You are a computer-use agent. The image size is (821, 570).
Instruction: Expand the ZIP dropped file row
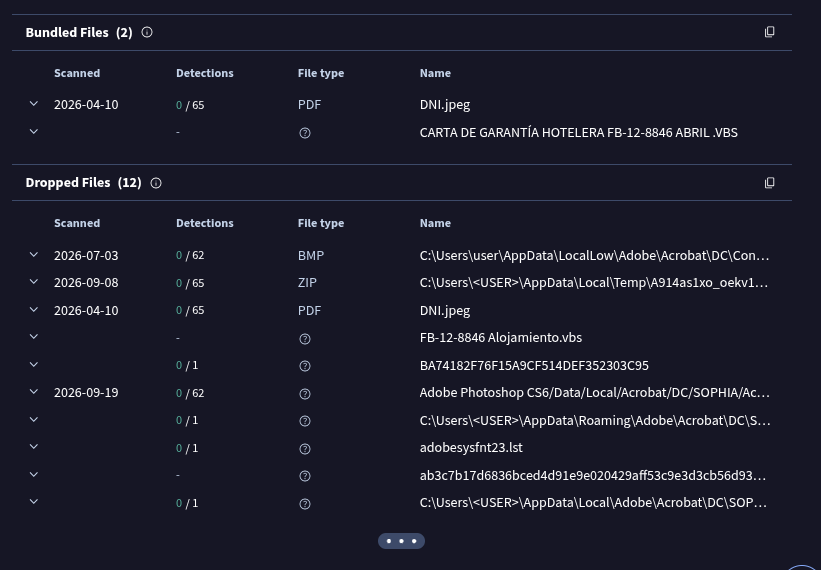[x=34, y=282]
